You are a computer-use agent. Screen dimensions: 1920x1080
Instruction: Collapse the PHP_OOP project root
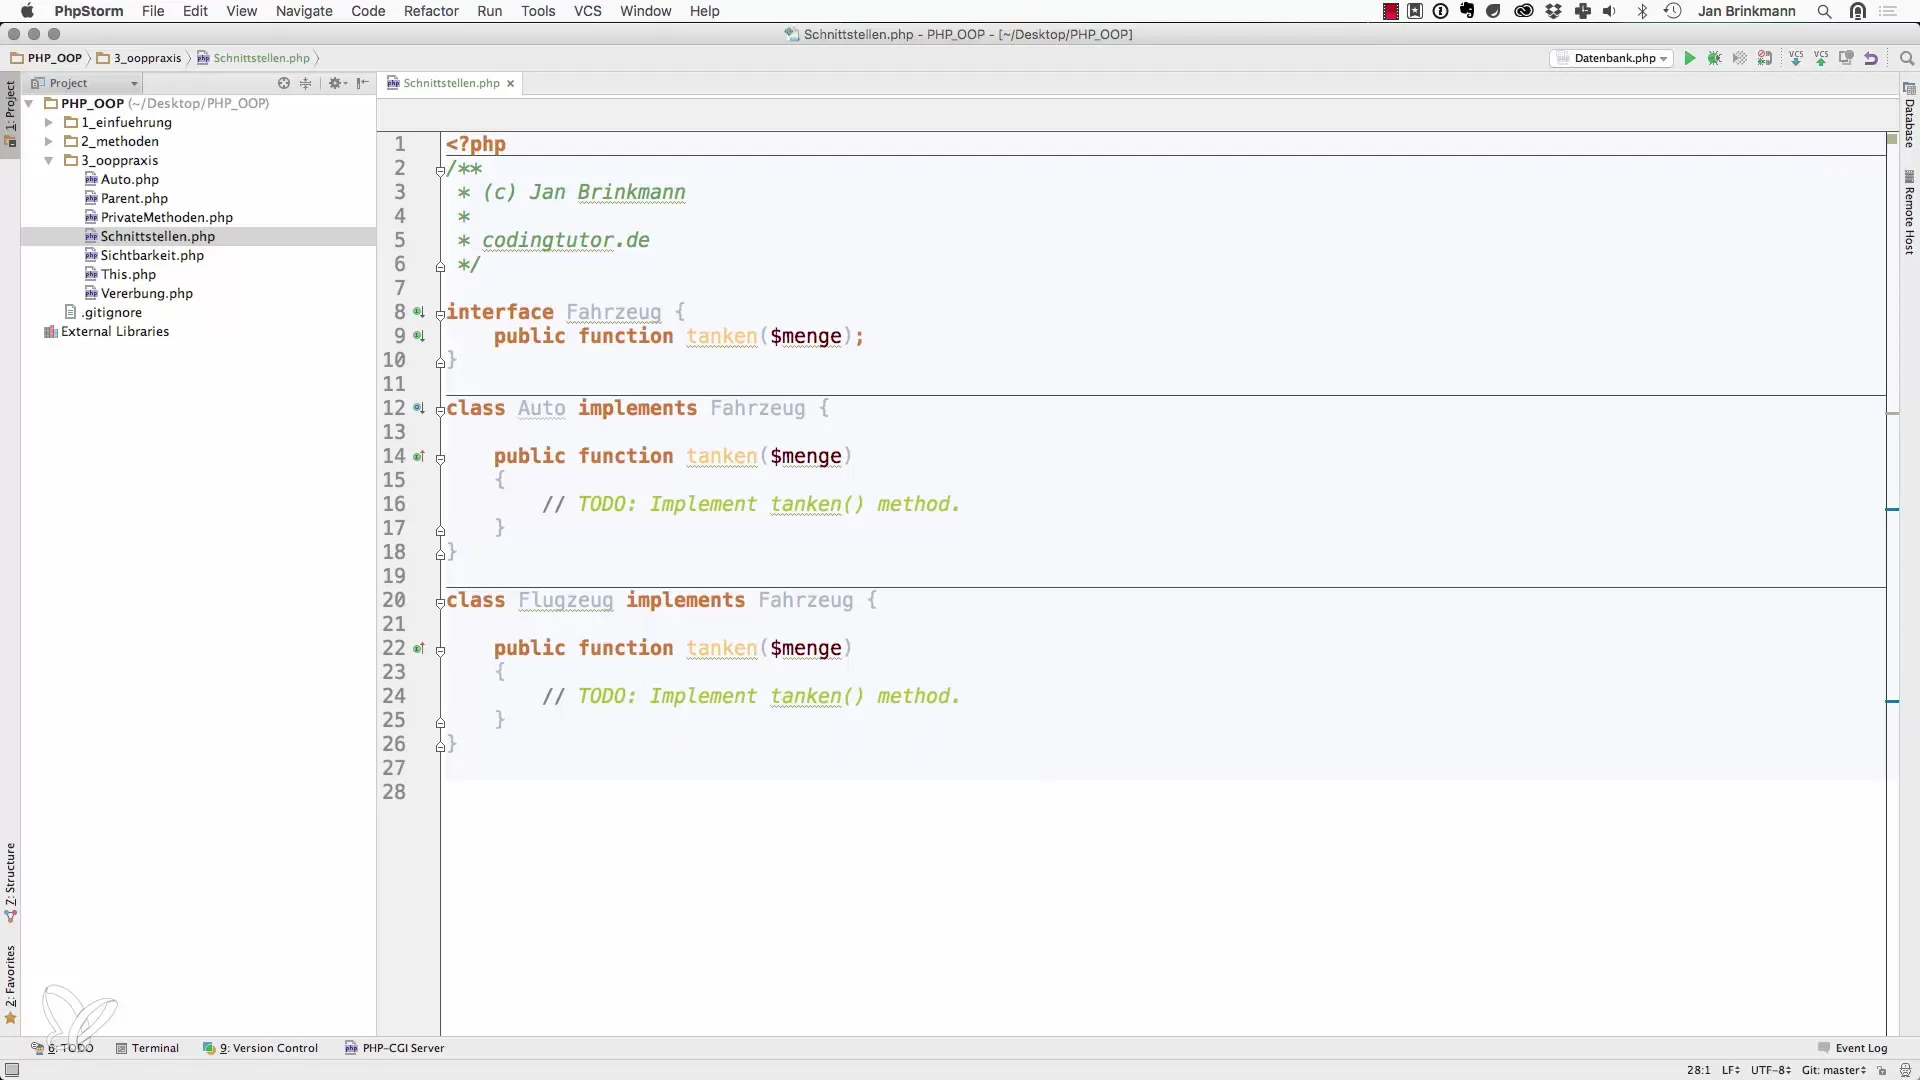[29, 103]
